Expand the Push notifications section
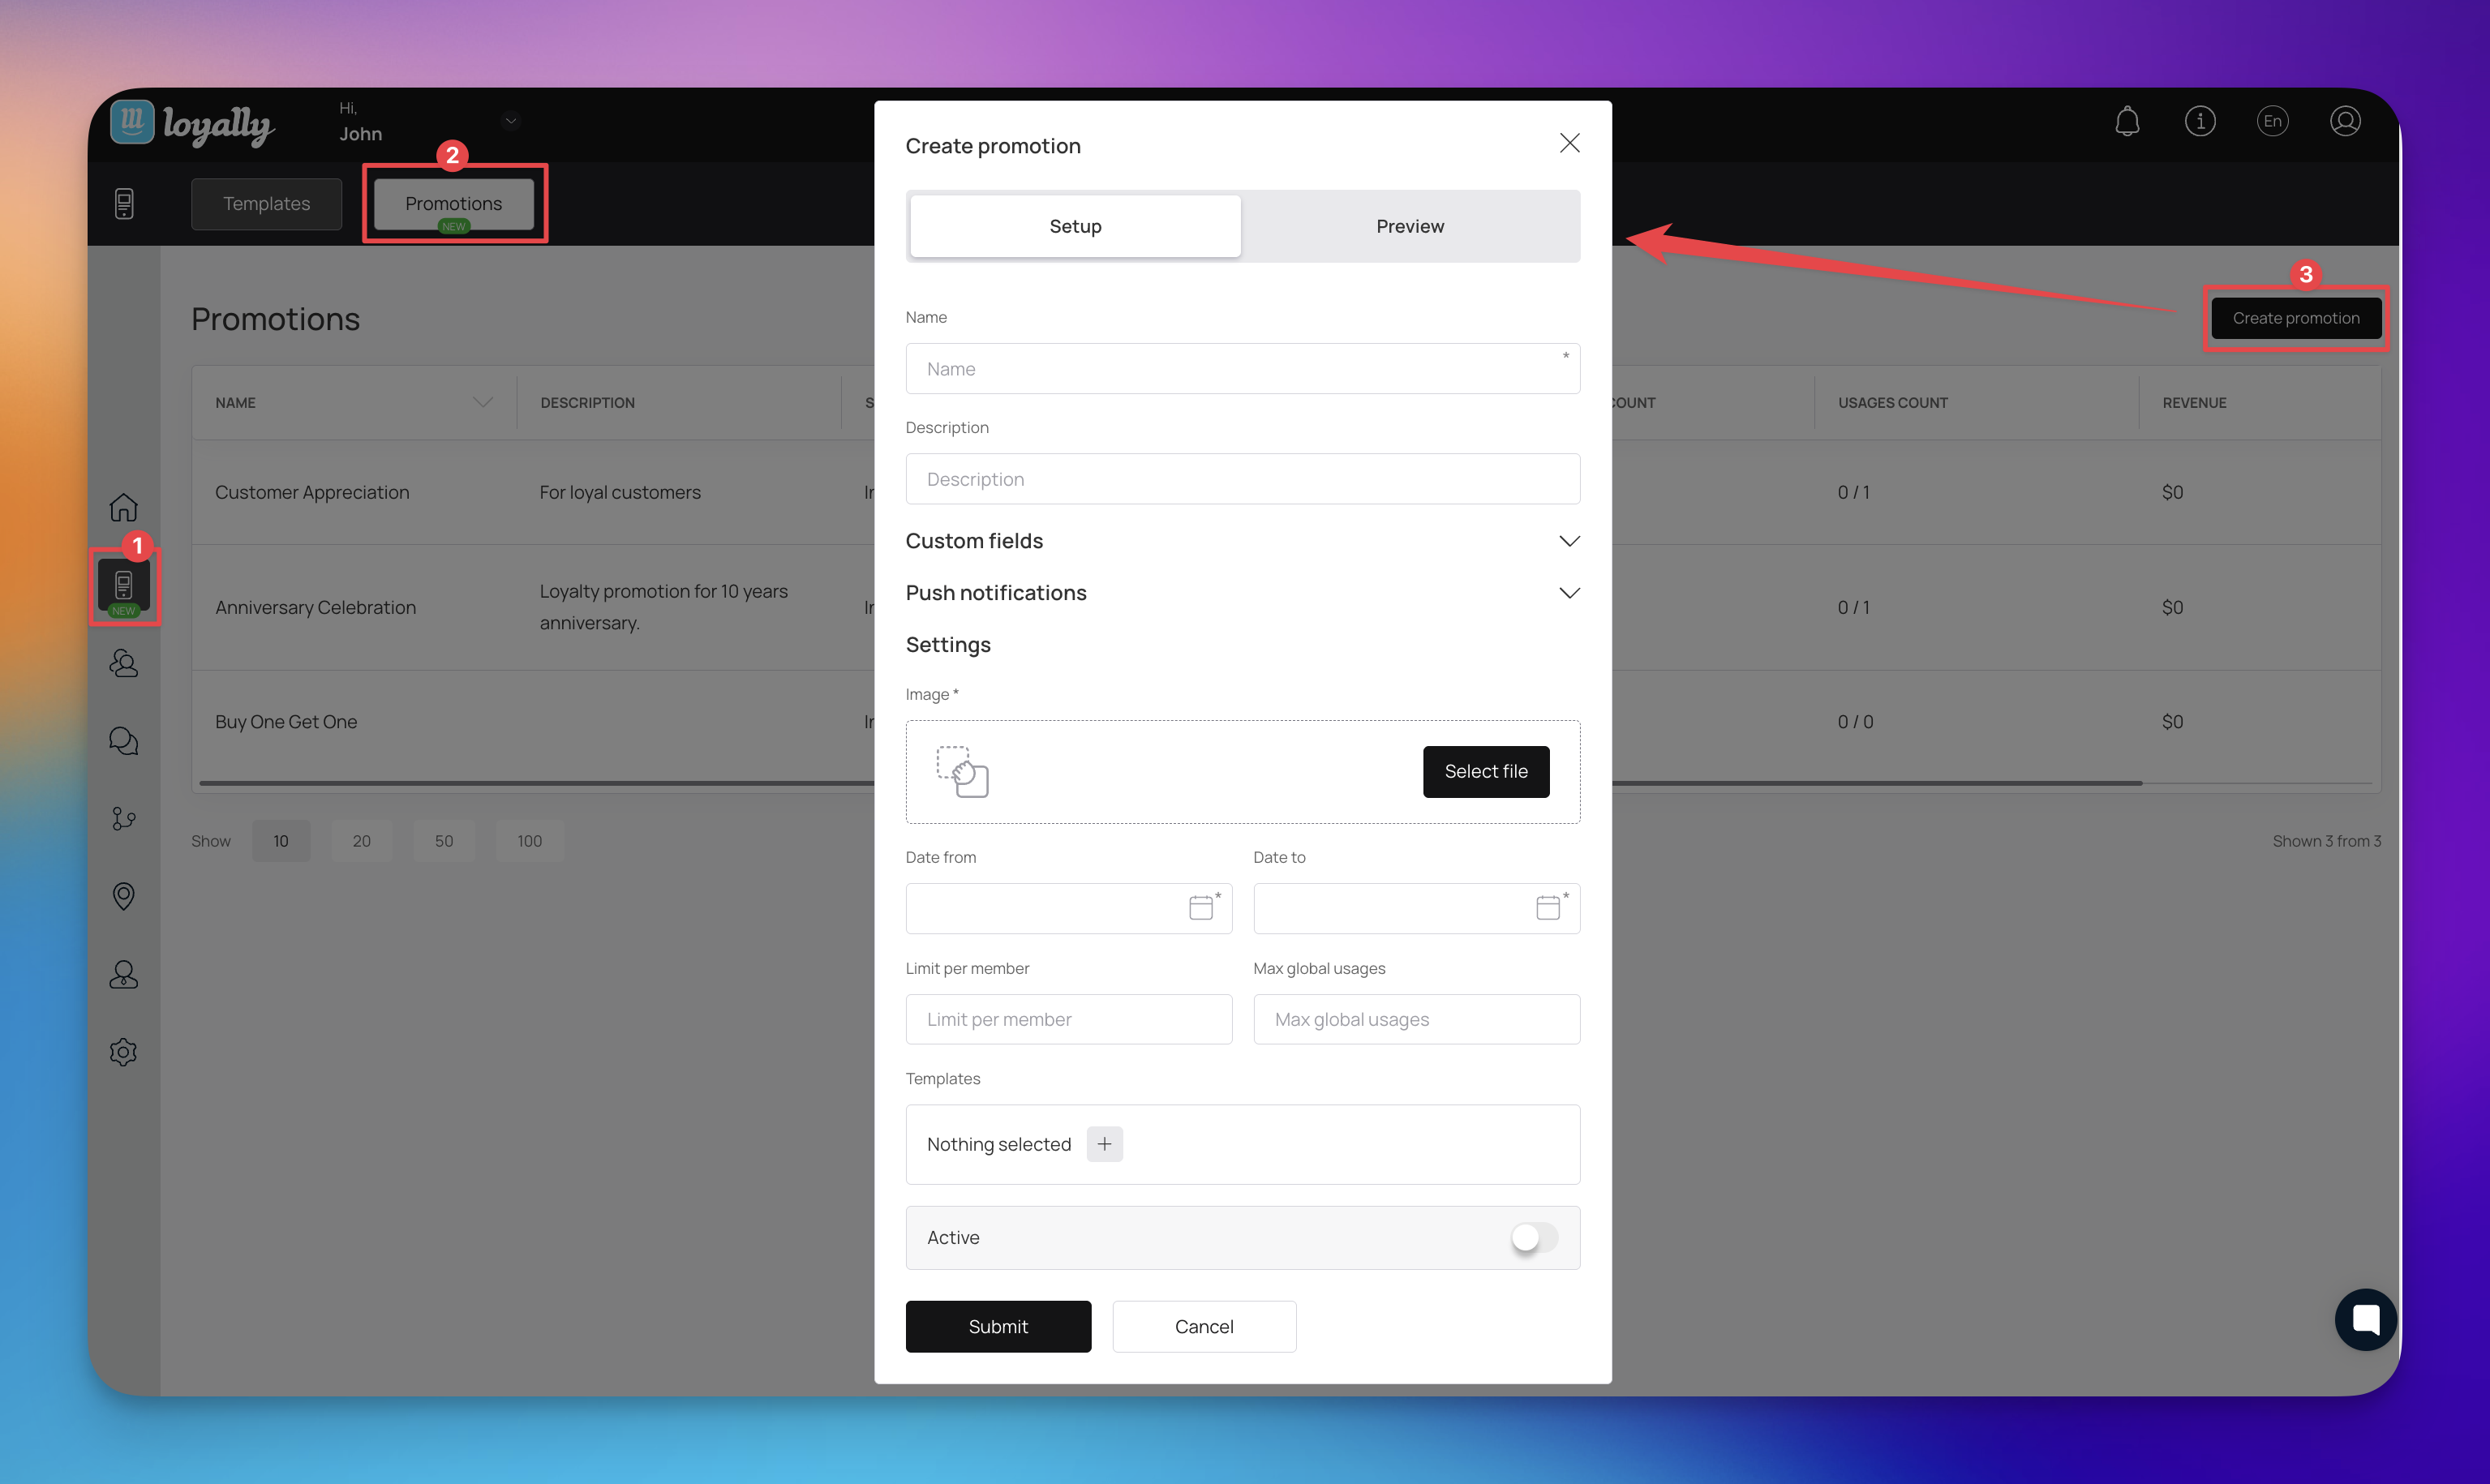Screen dimensions: 2490x1484 (1568, 593)
